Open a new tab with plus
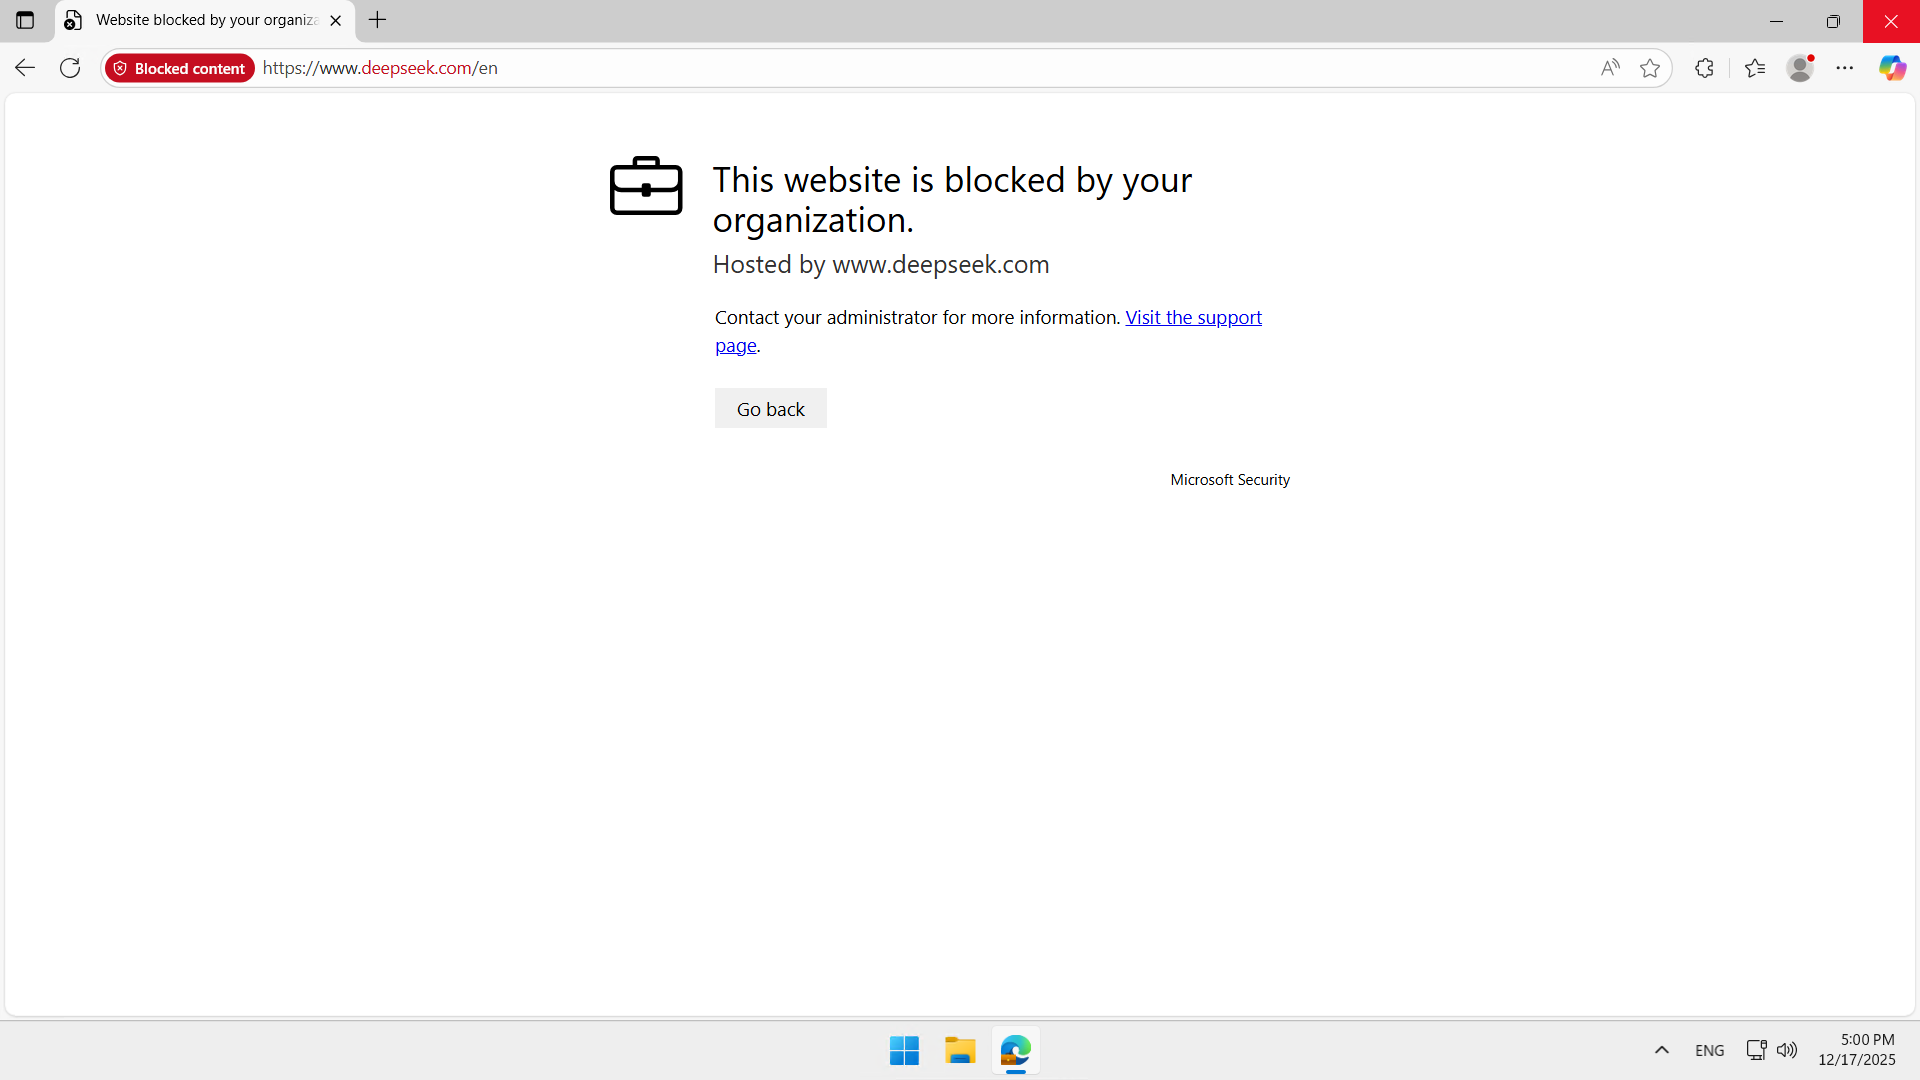 377,20
